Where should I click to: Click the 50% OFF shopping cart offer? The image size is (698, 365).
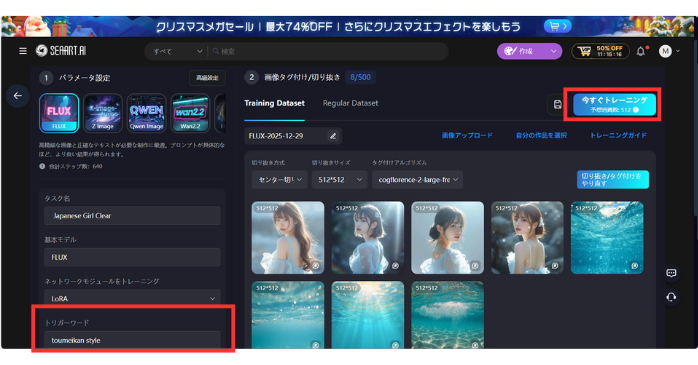601,51
